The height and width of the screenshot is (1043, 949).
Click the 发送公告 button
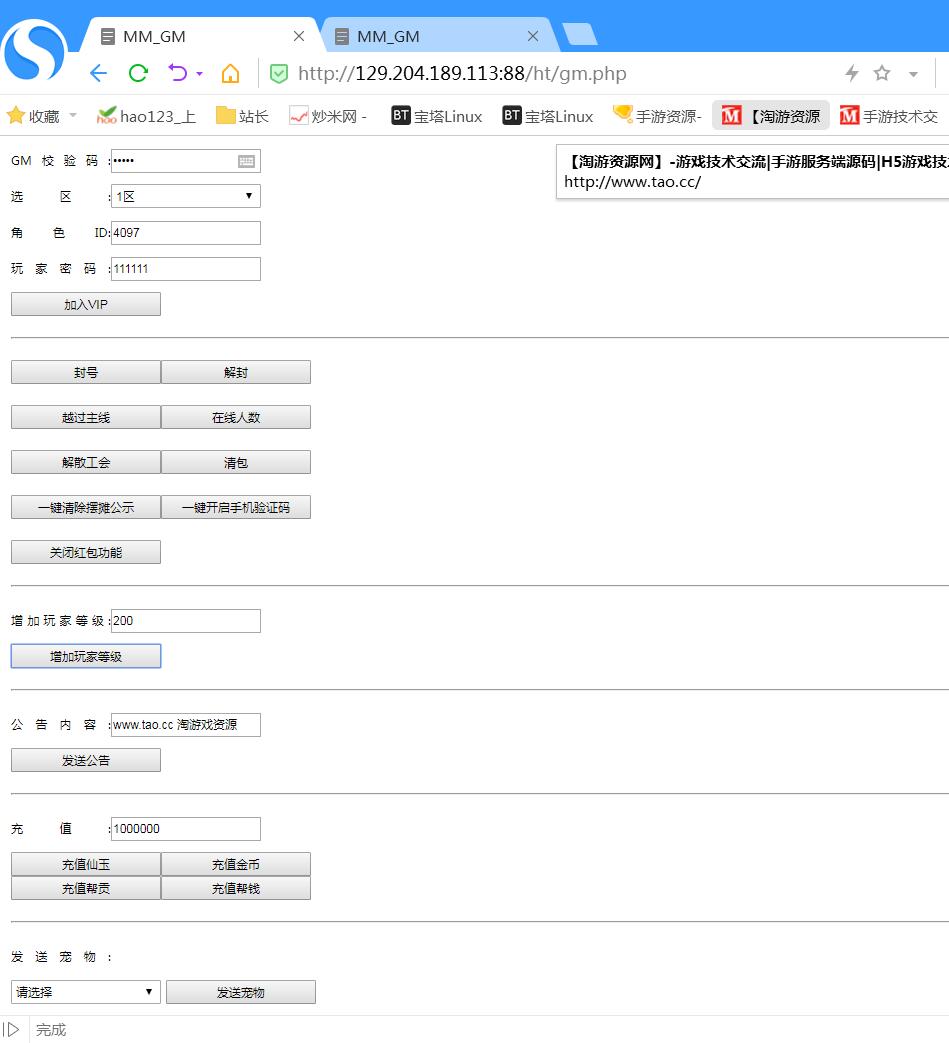[x=86, y=760]
